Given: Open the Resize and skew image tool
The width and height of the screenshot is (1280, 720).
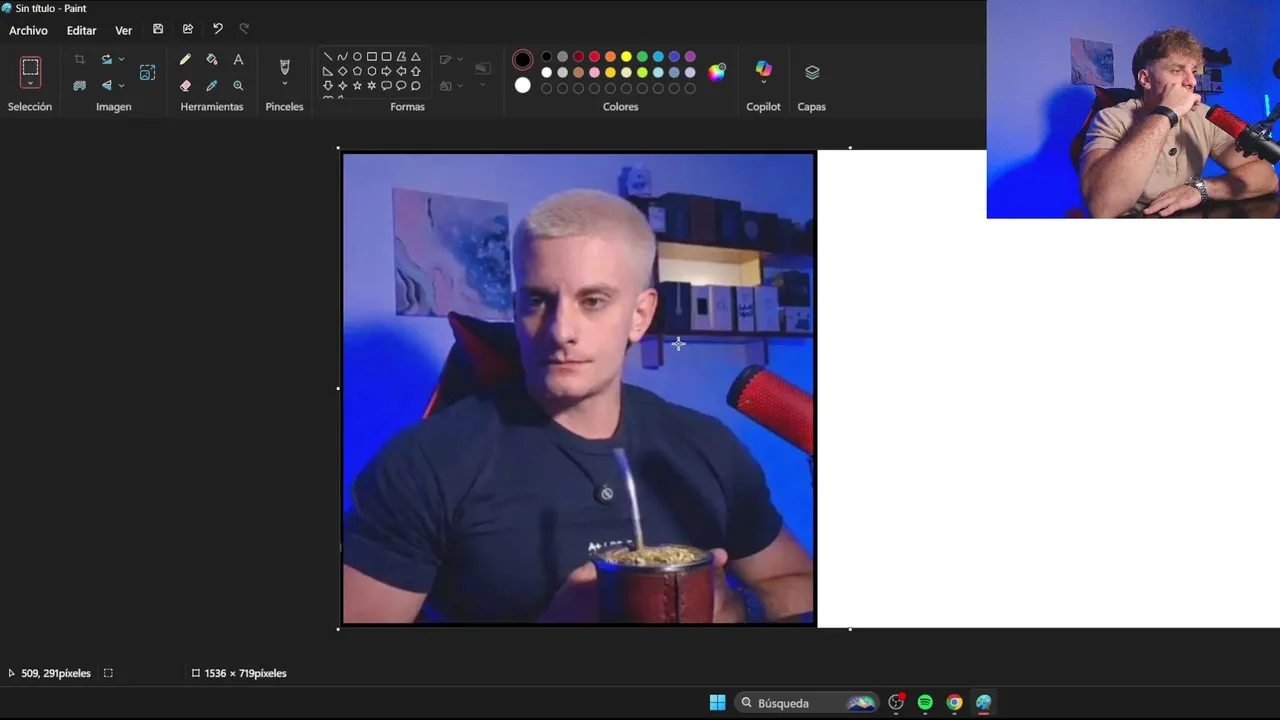Looking at the screenshot, I should pos(147,72).
